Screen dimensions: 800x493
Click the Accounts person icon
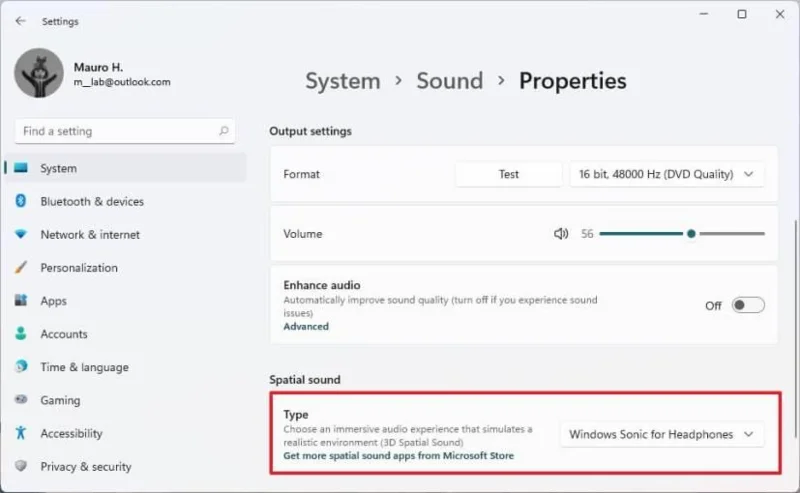coord(21,333)
